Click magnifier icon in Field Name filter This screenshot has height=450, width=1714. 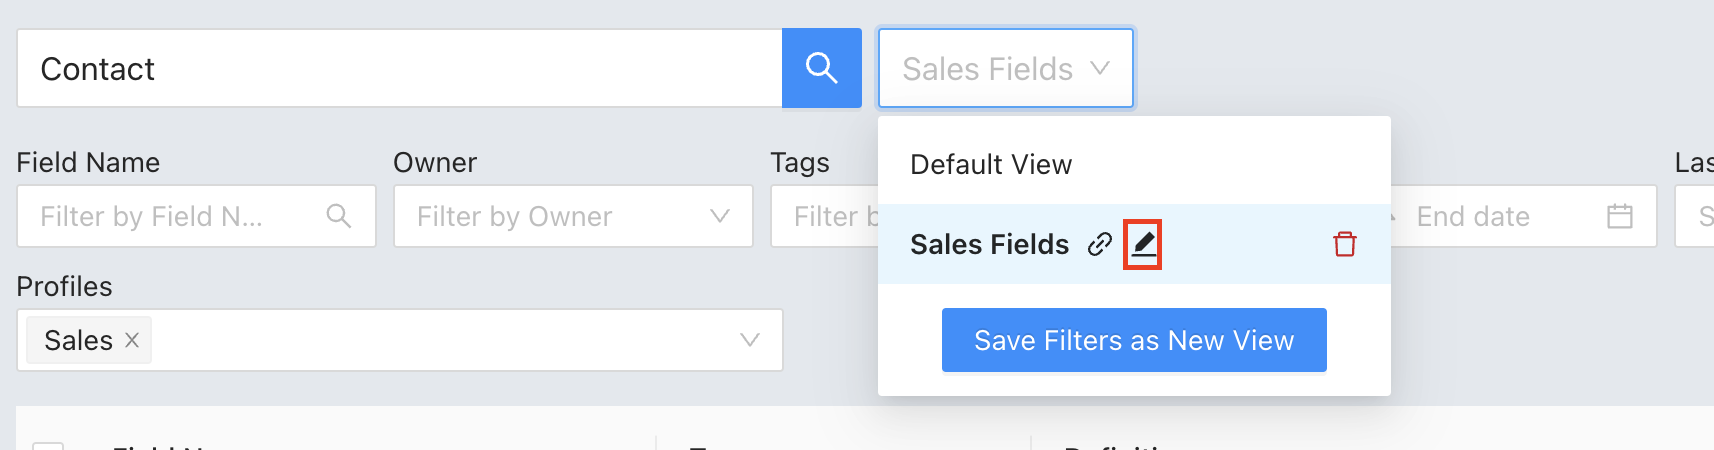(x=339, y=216)
